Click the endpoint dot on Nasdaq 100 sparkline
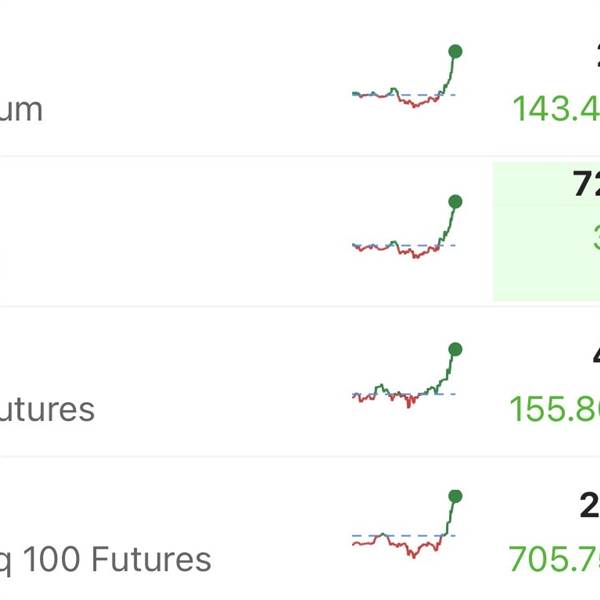 tap(455, 496)
